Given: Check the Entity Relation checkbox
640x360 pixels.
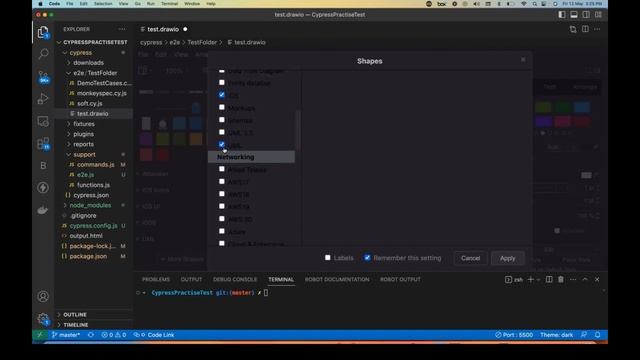Looking at the screenshot, I should pyautogui.click(x=222, y=82).
